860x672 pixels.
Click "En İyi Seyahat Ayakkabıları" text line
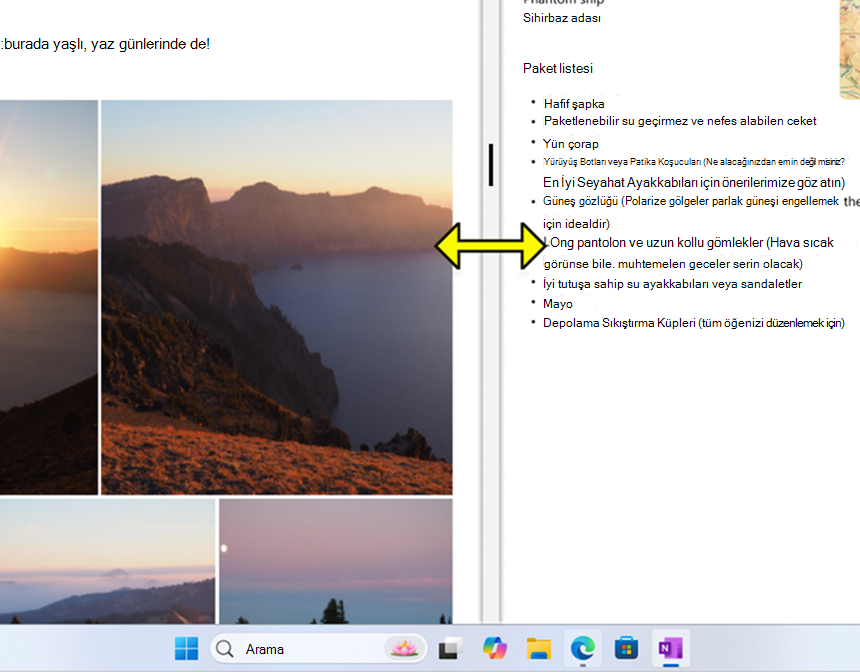pyautogui.click(x=694, y=182)
